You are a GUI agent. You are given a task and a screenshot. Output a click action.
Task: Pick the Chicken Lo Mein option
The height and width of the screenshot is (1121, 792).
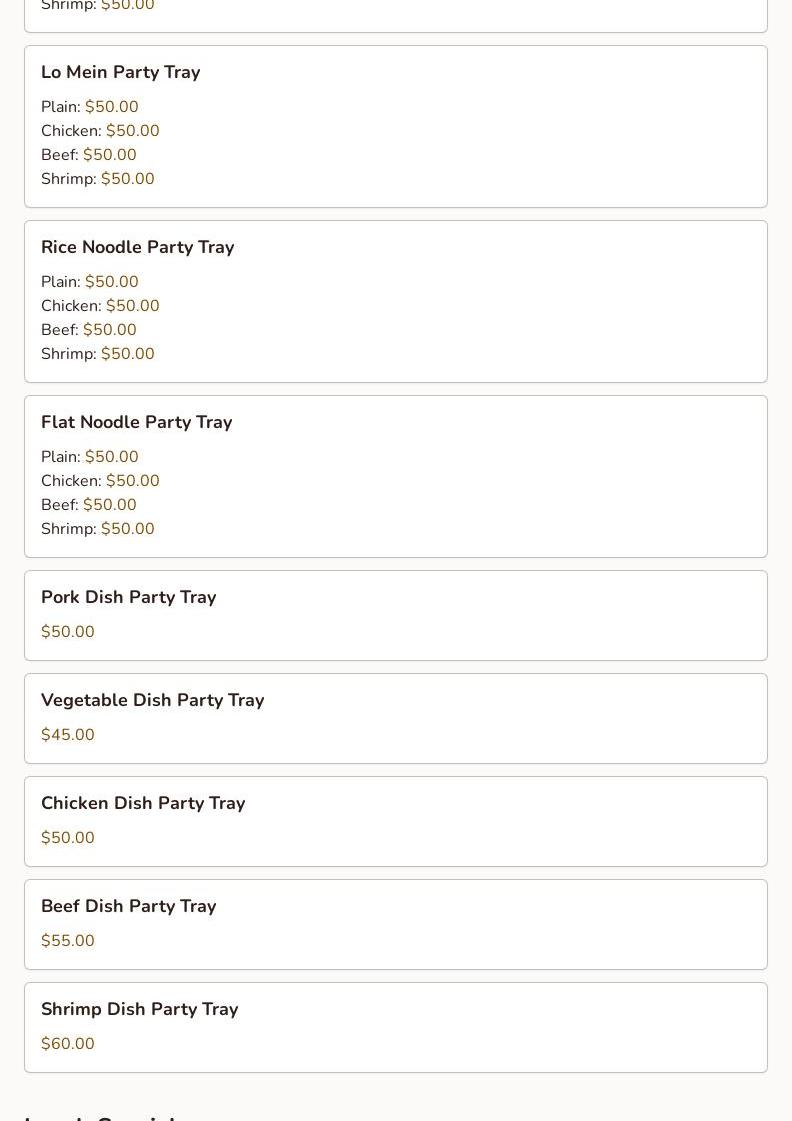(100, 131)
